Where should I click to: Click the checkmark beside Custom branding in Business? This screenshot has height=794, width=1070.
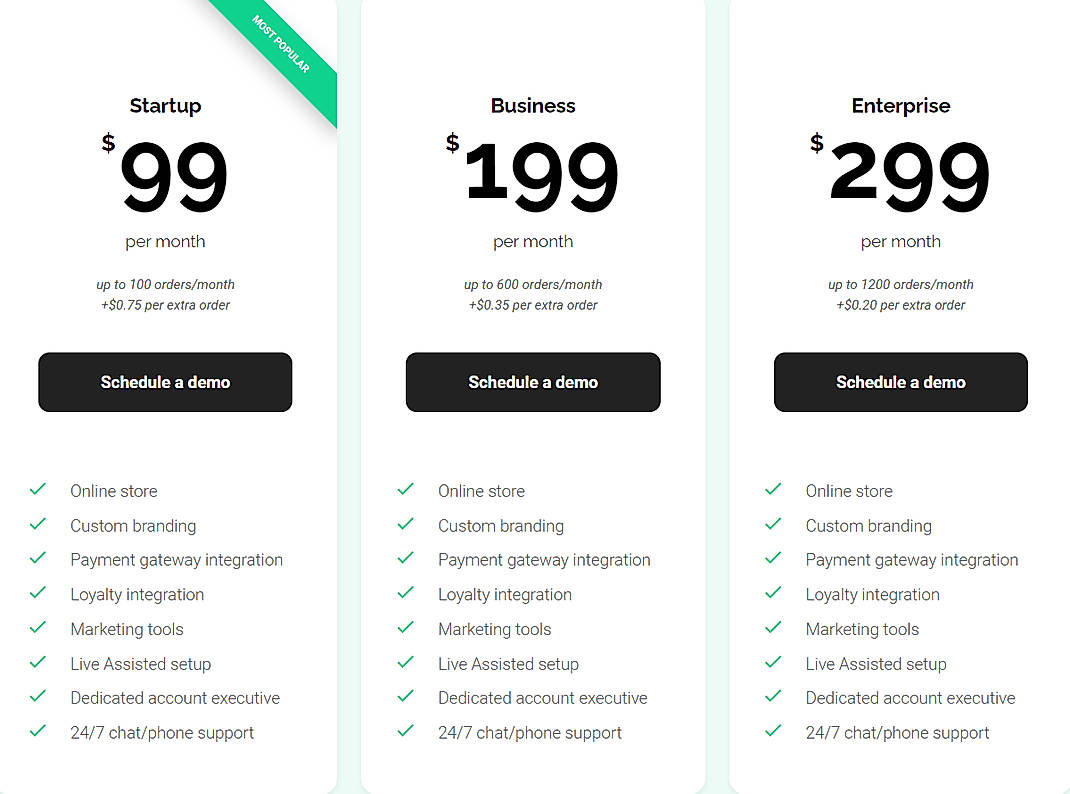(406, 524)
